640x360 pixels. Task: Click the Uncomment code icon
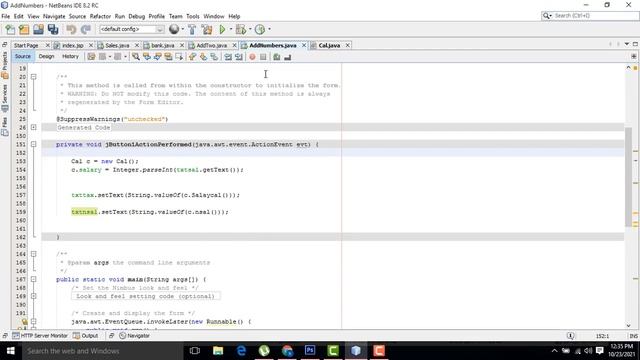[288, 57]
